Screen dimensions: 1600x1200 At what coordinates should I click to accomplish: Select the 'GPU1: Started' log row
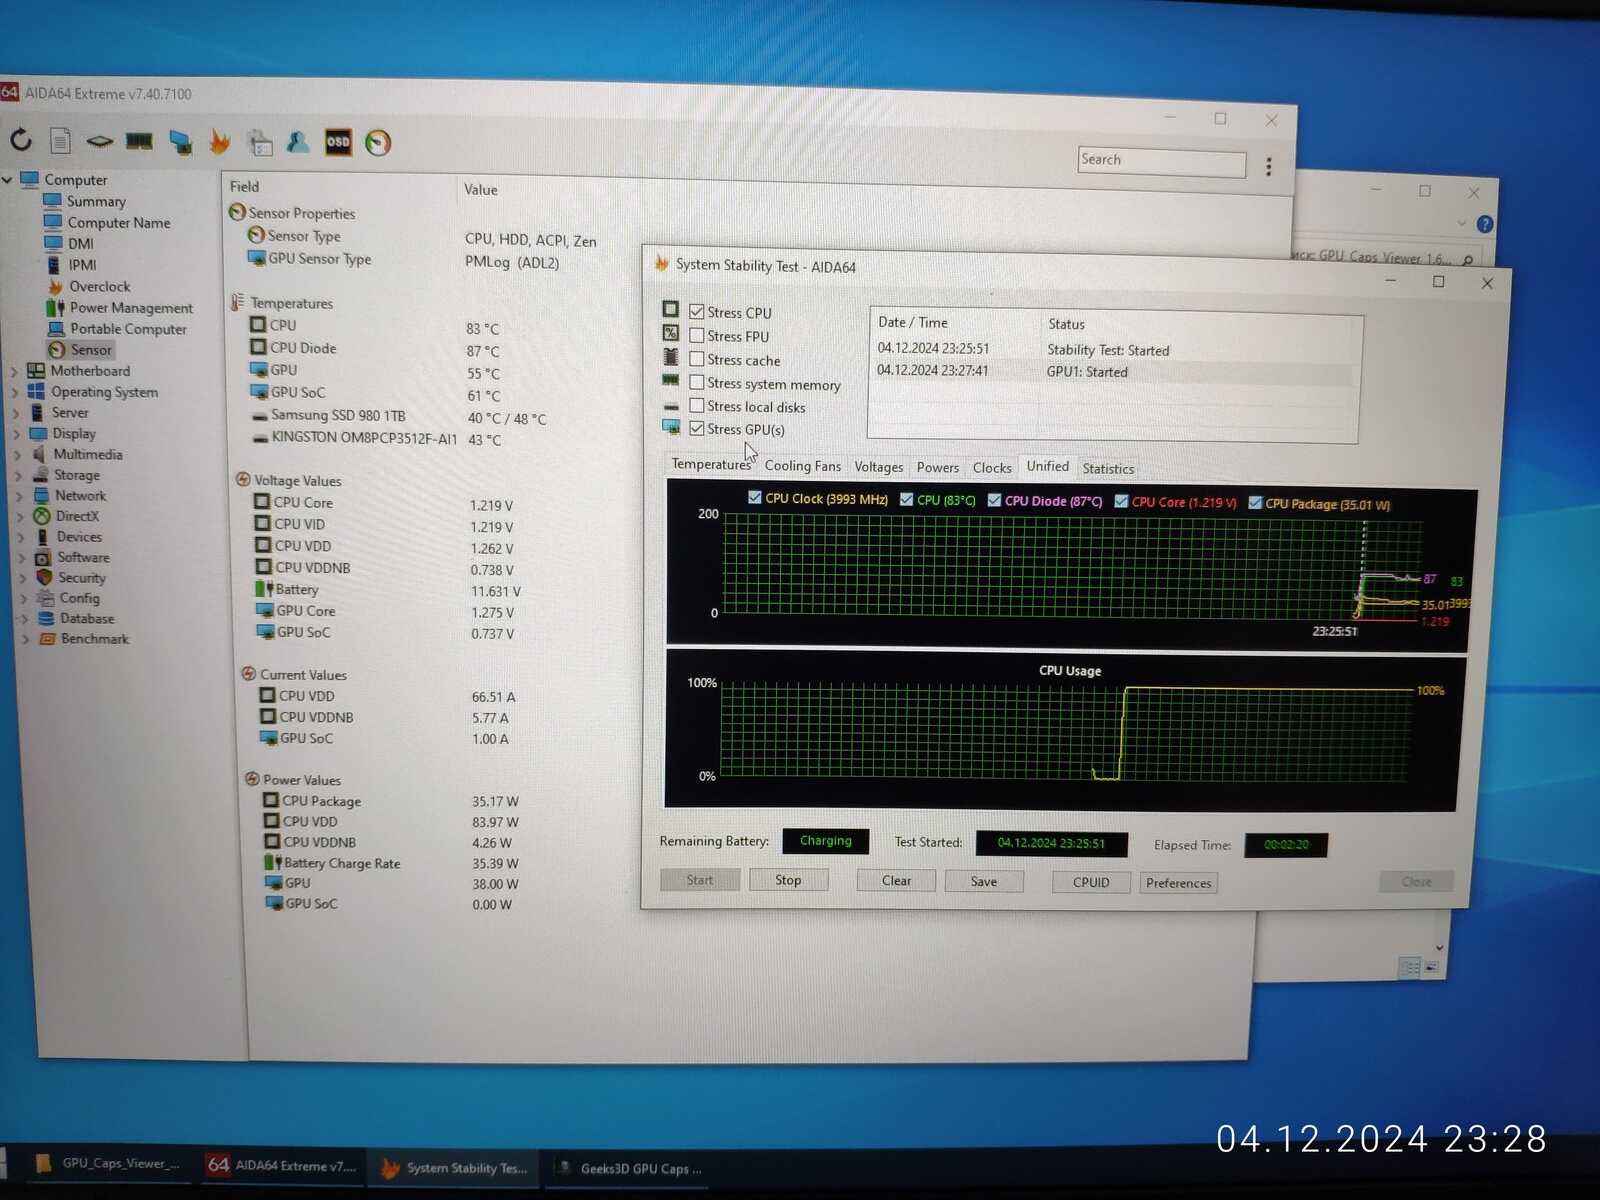point(1112,372)
